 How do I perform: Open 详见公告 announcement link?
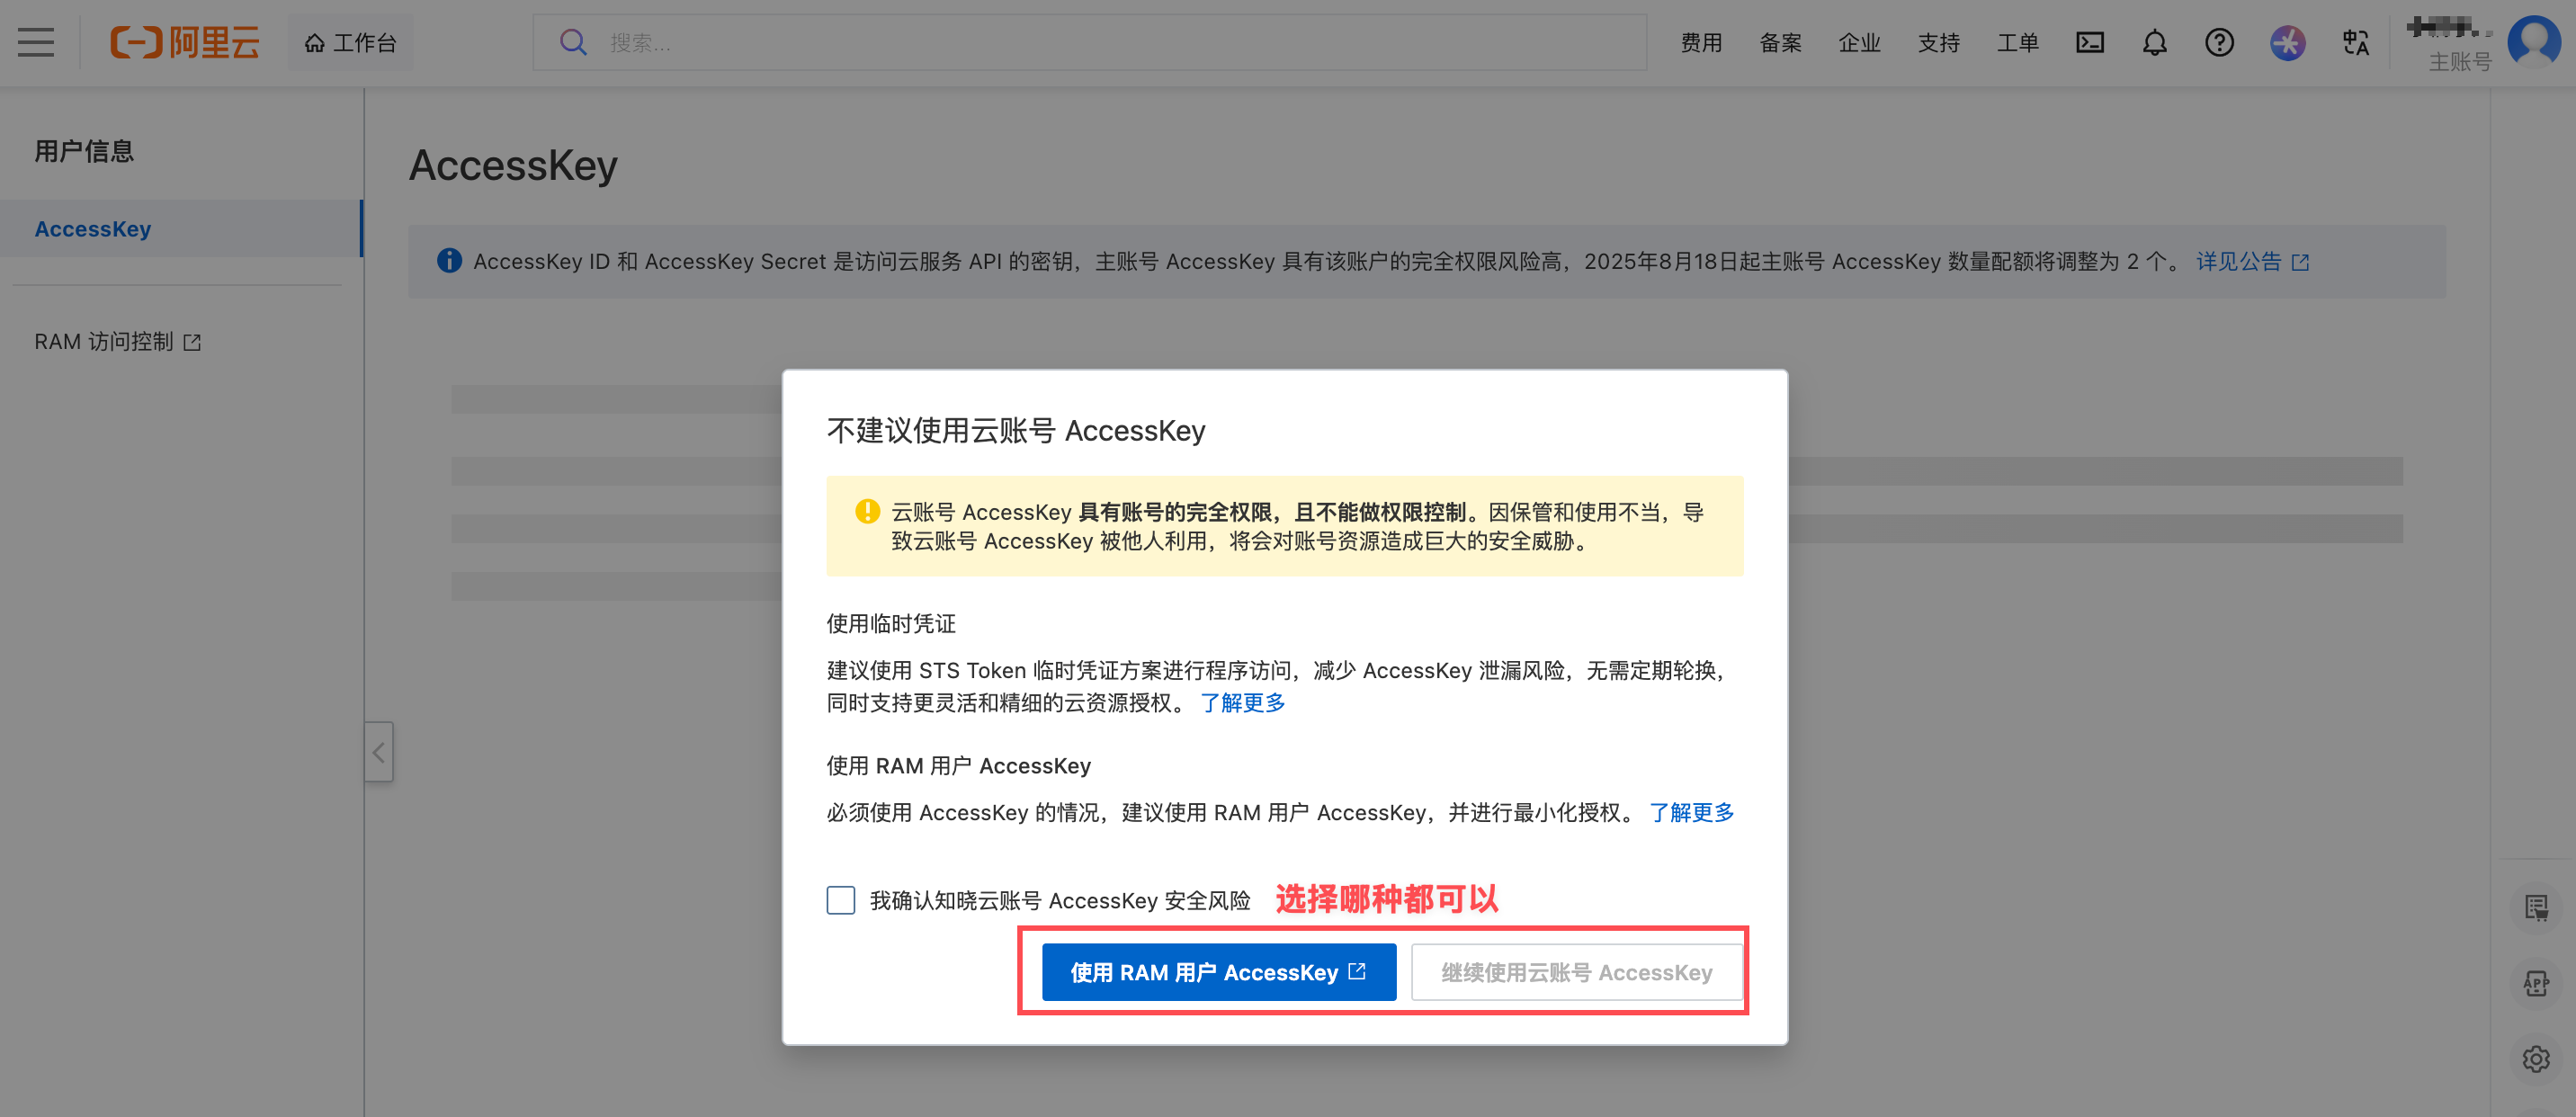2252,261
